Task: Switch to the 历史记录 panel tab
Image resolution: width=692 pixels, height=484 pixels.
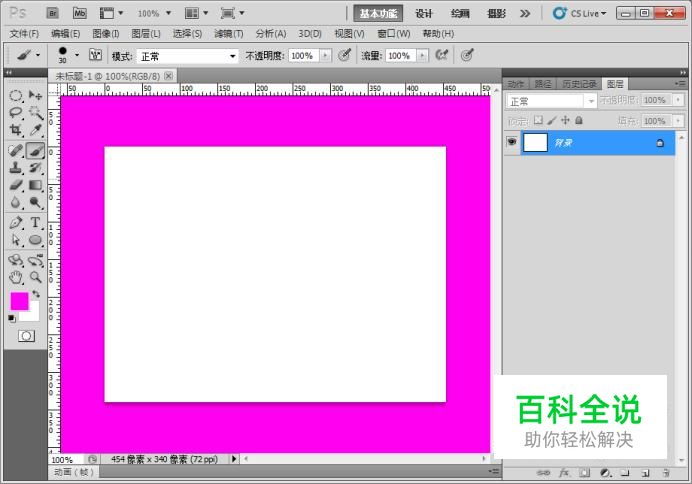Action: [579, 84]
